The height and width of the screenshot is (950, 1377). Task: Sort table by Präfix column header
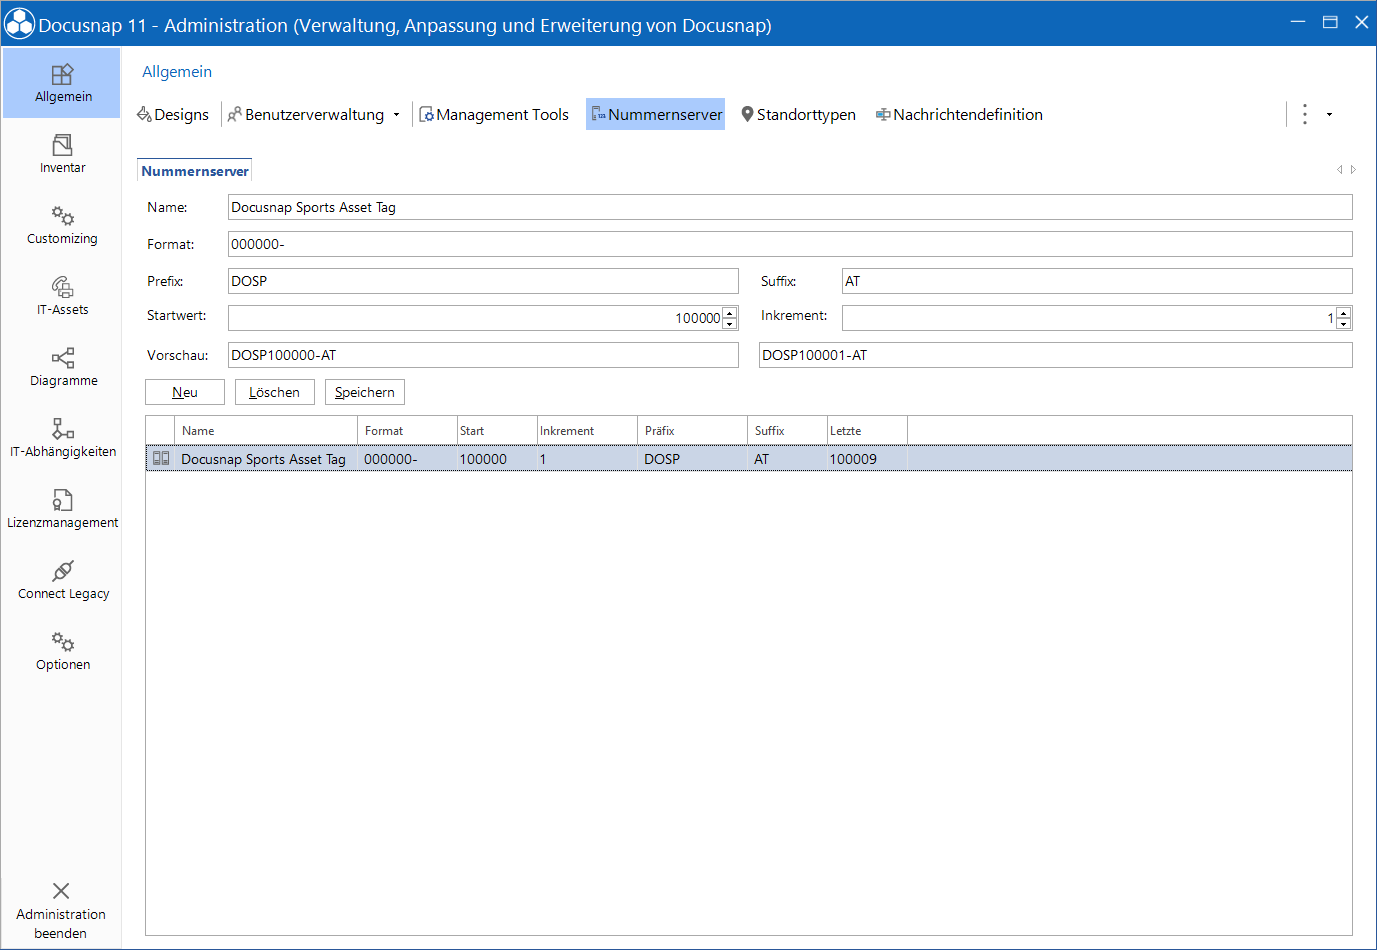(692, 431)
